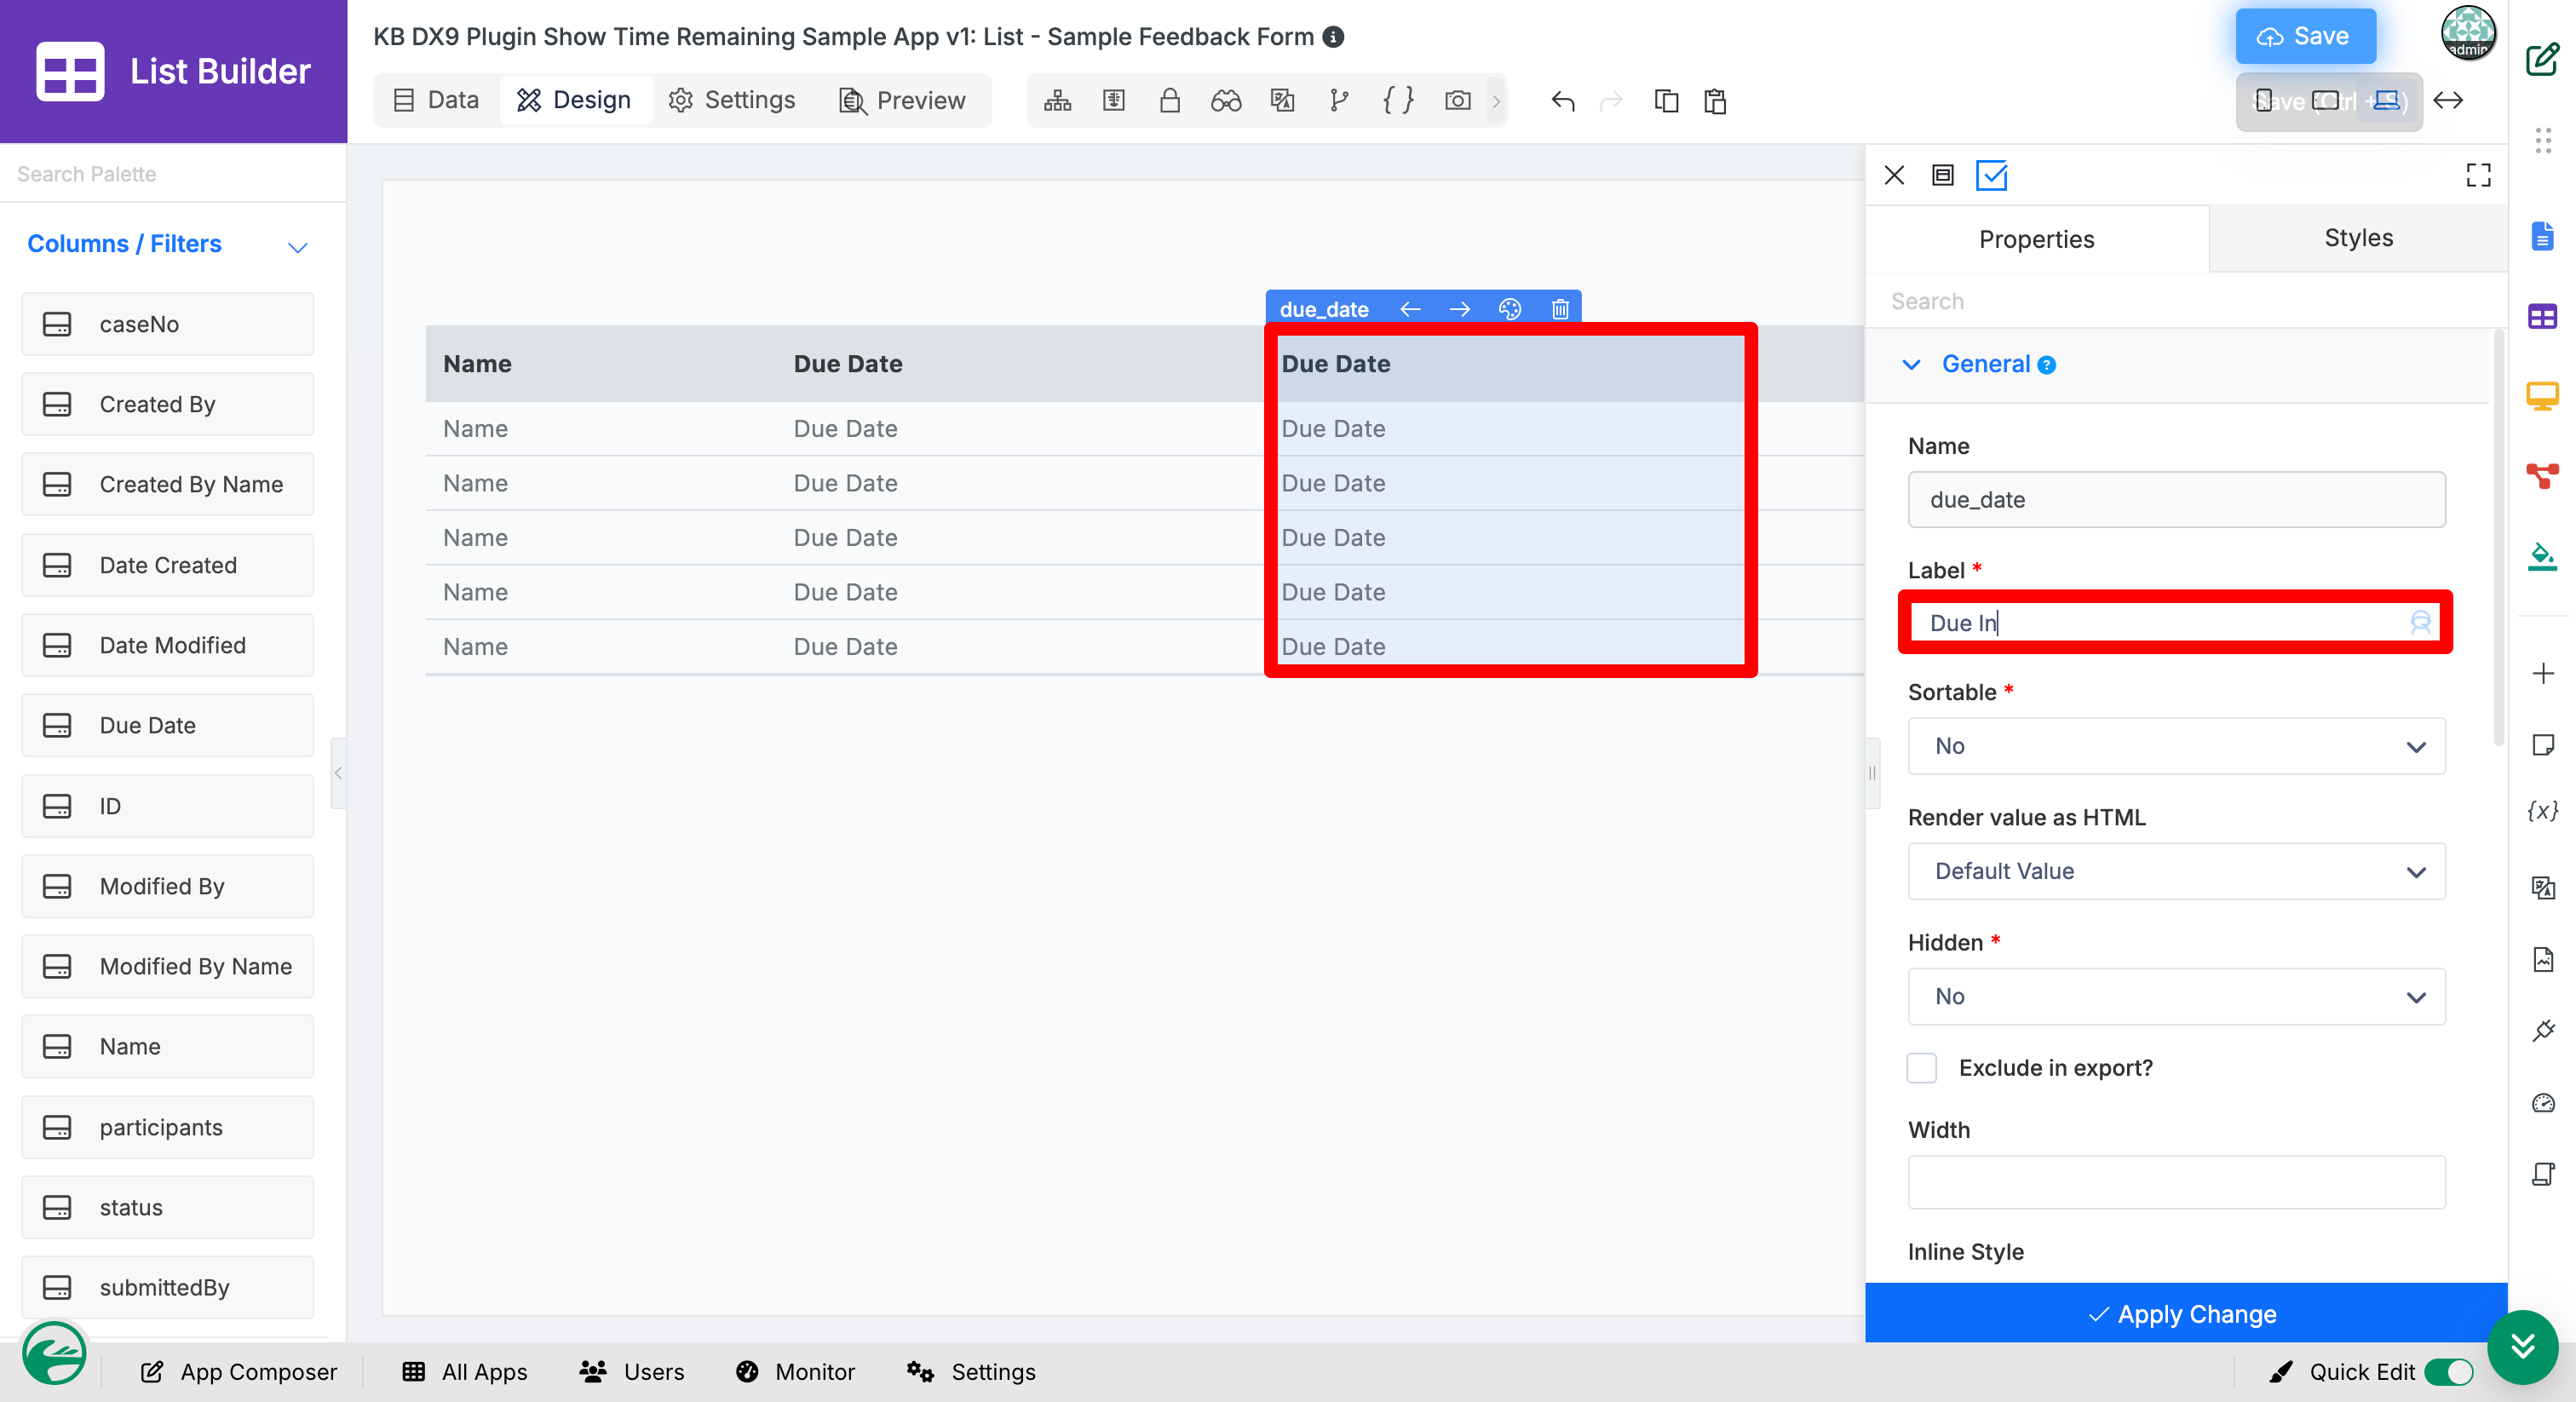Collapse the General properties section
2576x1402 pixels.
pos(1910,364)
